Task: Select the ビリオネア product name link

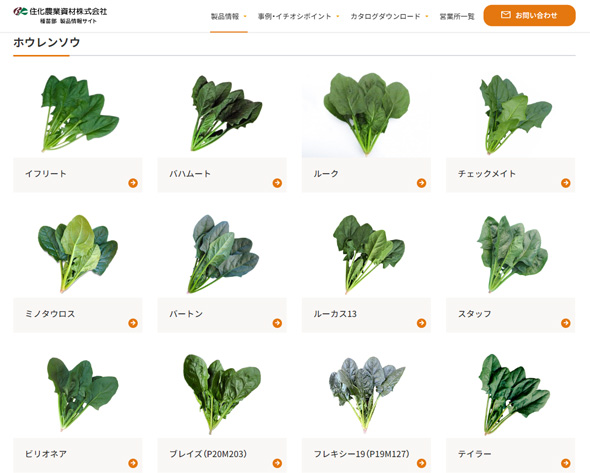Action: pyautogui.click(x=46, y=454)
